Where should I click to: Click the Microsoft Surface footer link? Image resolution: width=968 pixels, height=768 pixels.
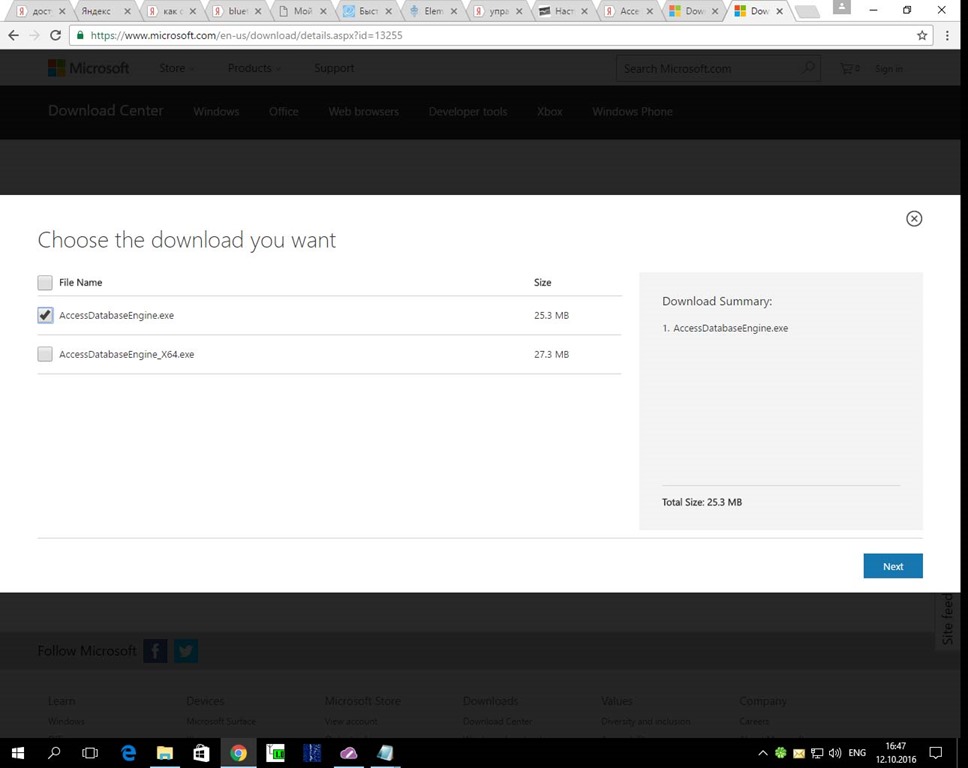click(221, 721)
